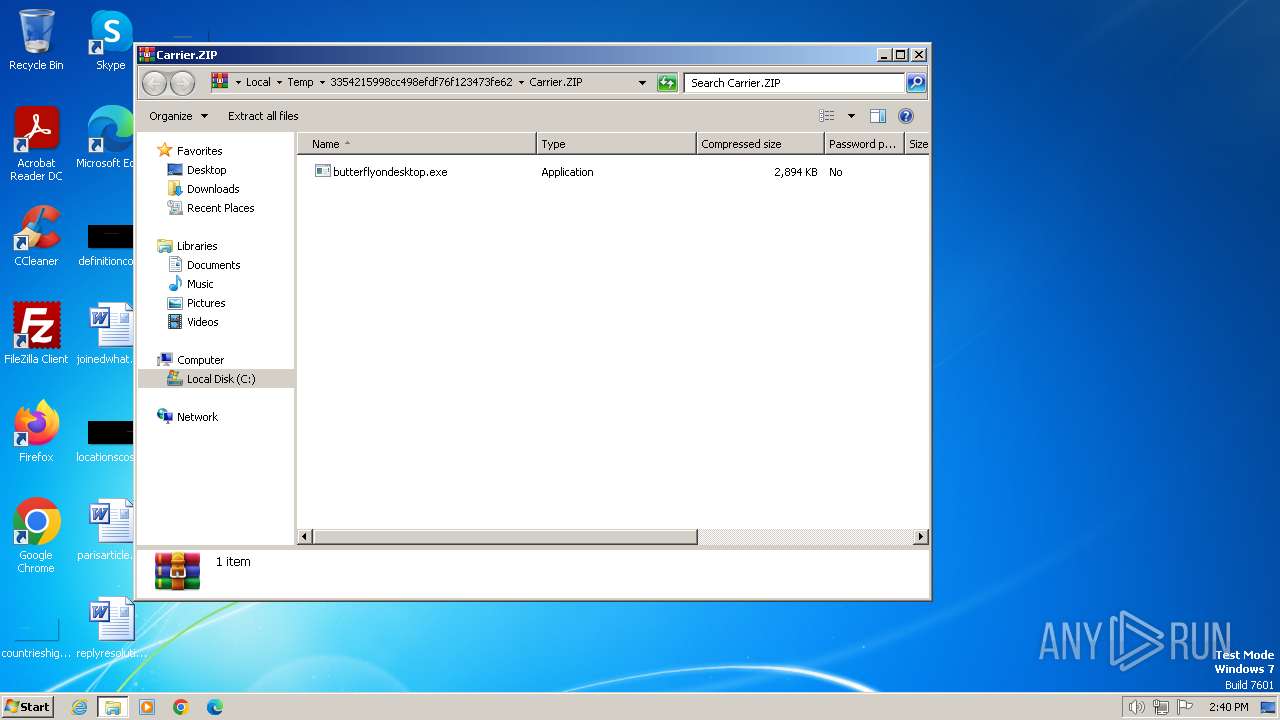1280x720 pixels.
Task: Expand the address bar history dropdown
Action: (642, 83)
